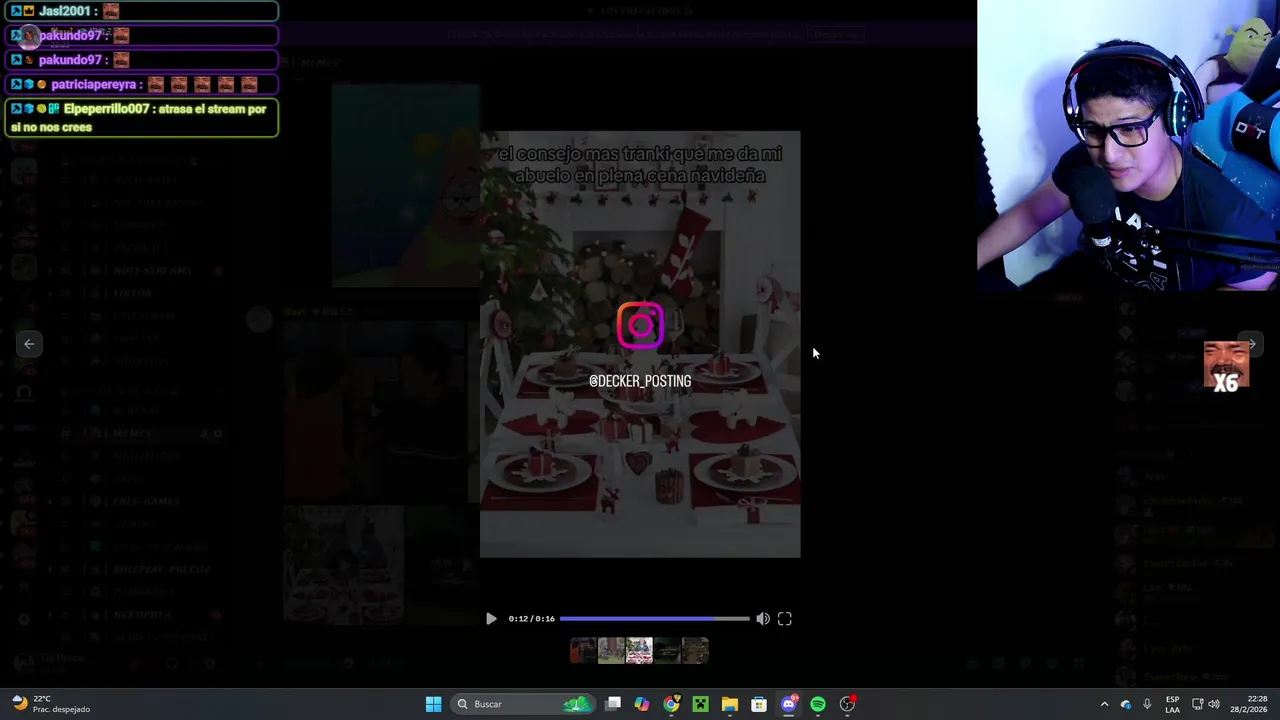
Task: Seek on the video progress bar
Action: pos(655,619)
